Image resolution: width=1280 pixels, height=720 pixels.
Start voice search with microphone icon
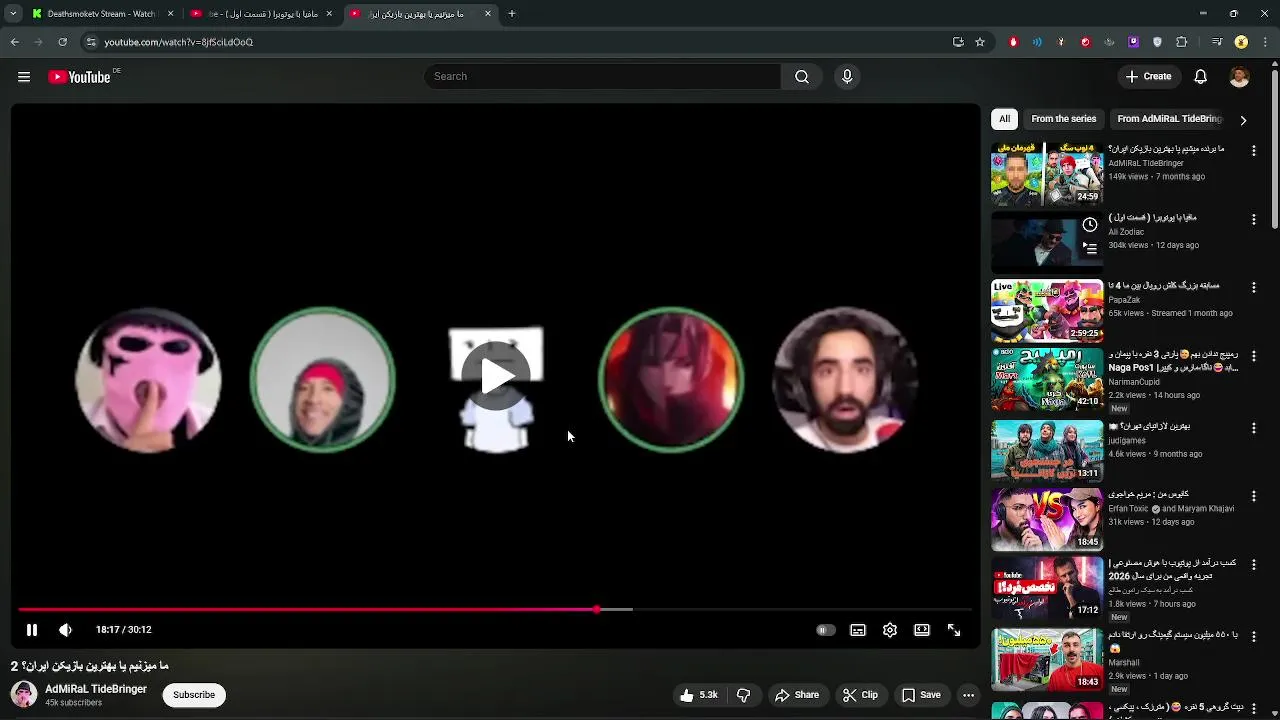(847, 77)
